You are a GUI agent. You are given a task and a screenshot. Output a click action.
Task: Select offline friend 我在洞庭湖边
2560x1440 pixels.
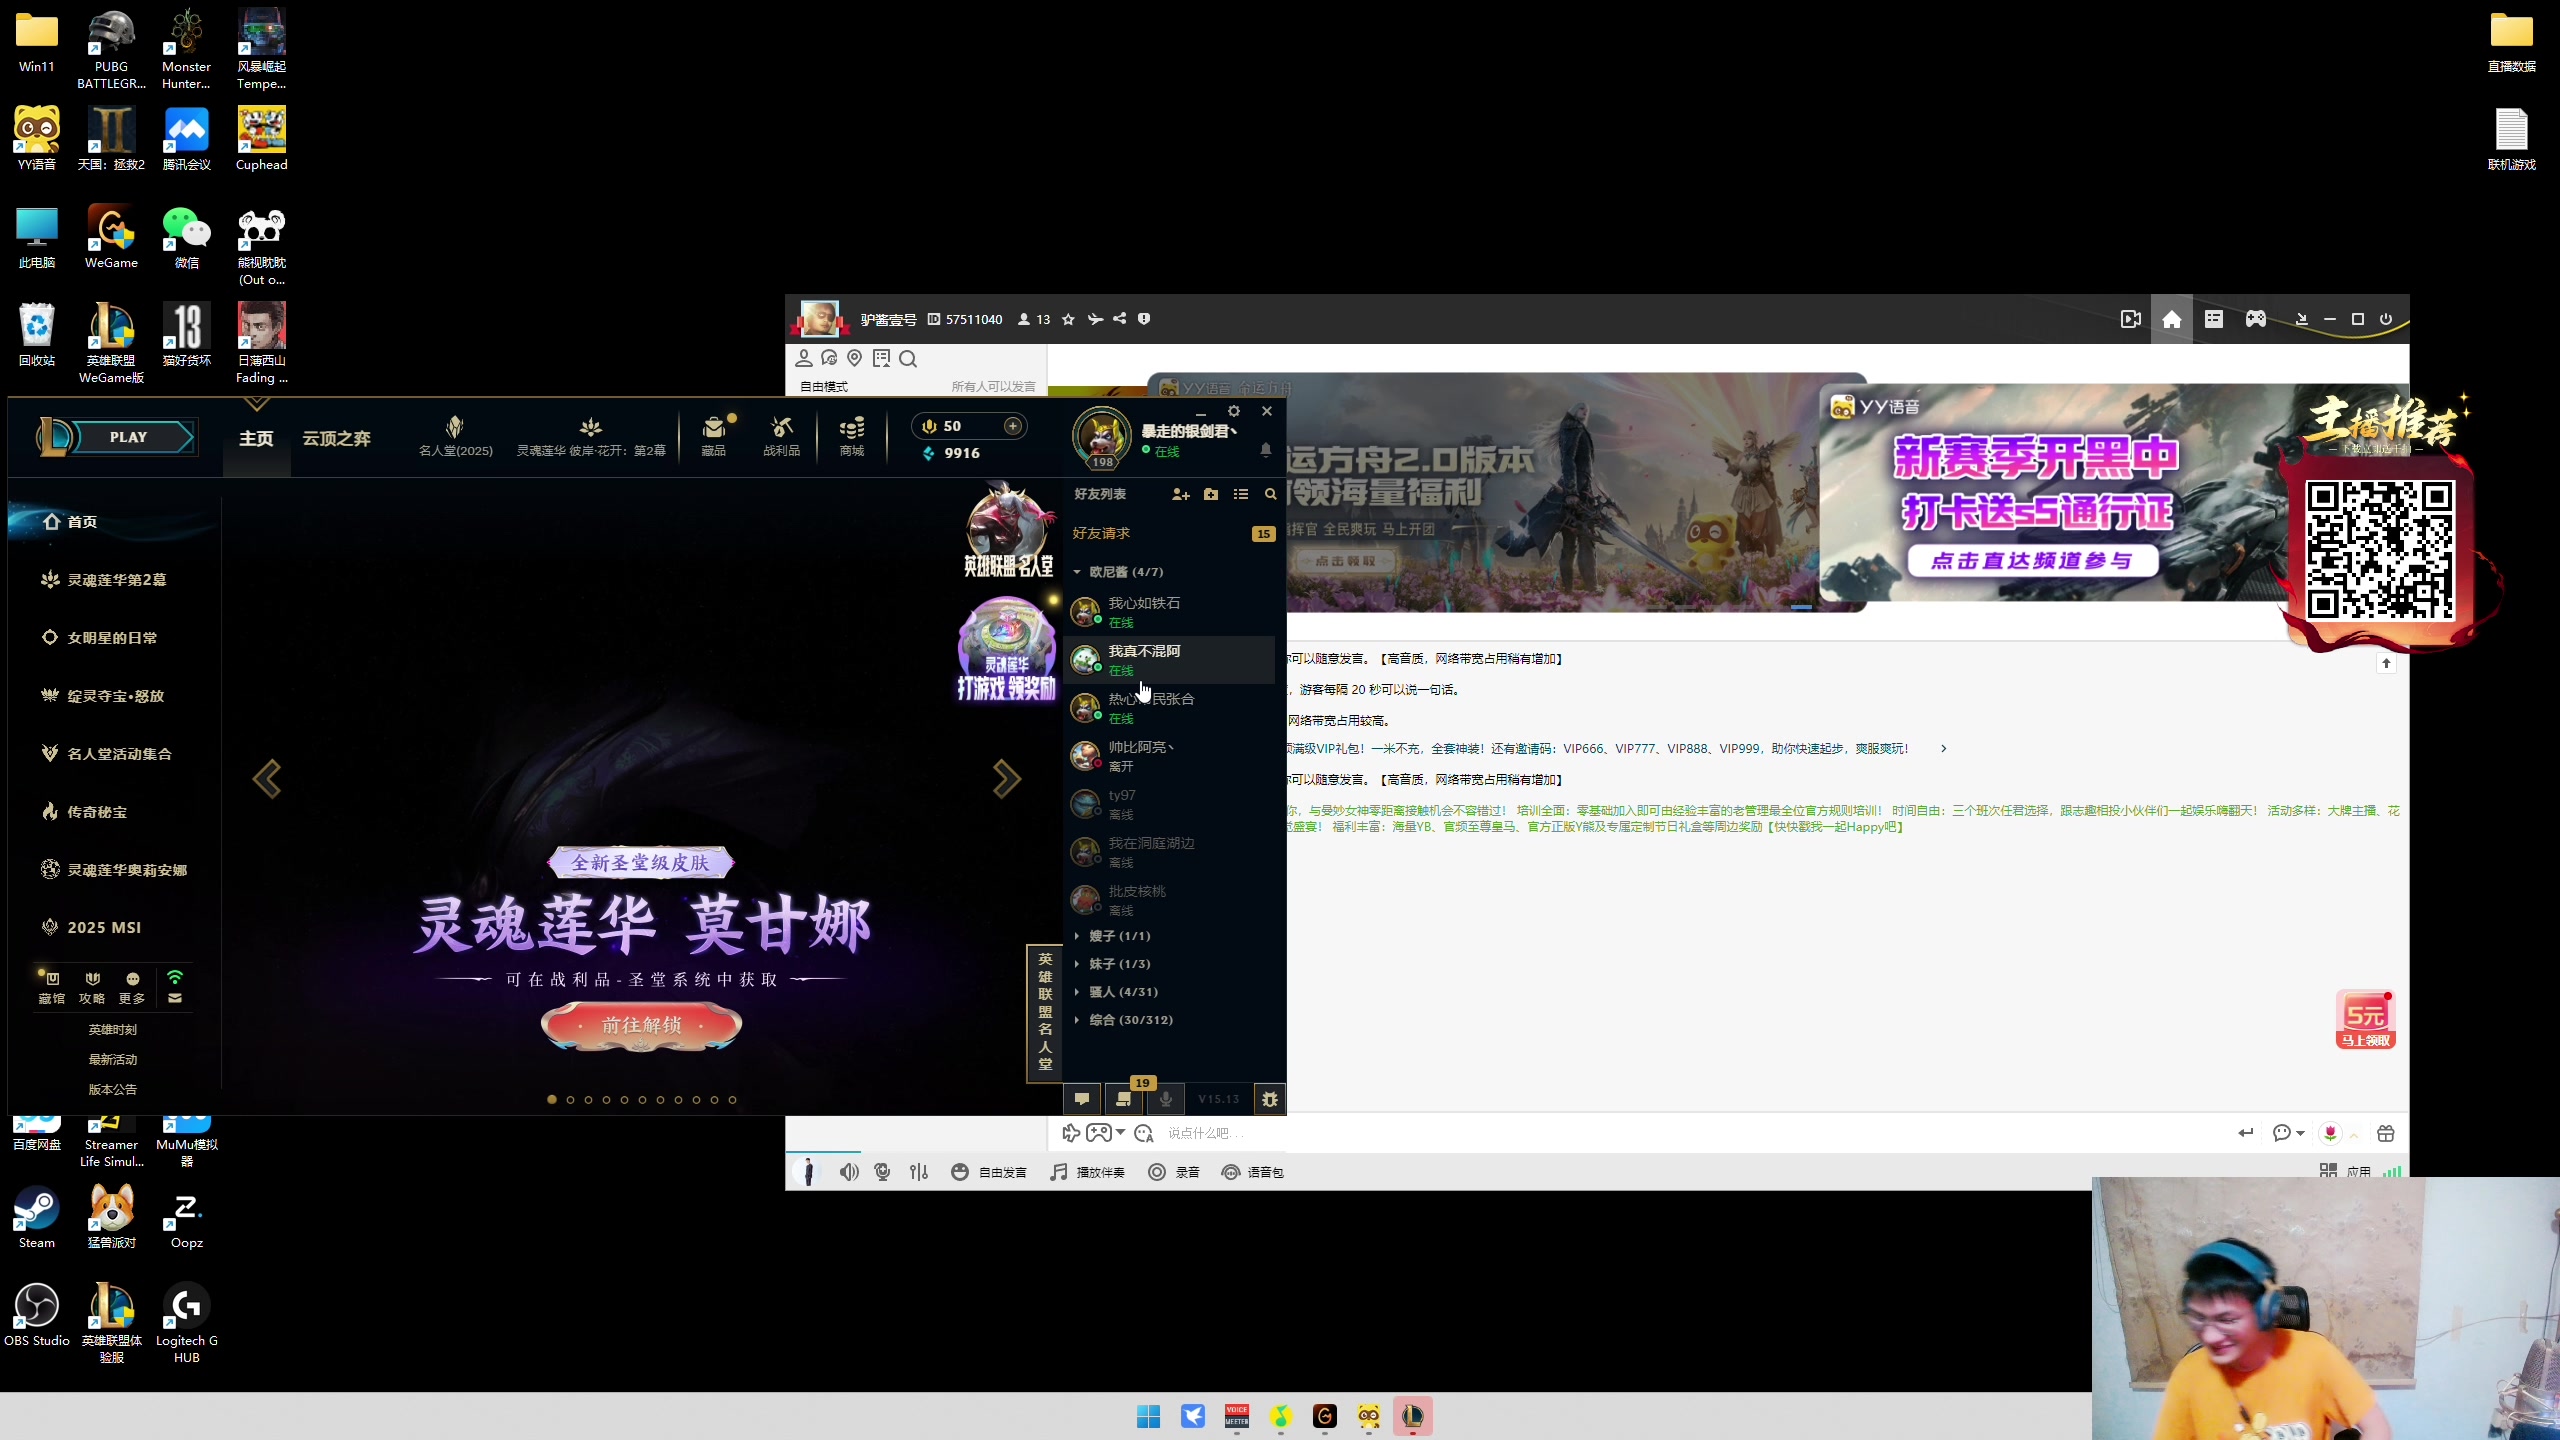(x=1170, y=852)
